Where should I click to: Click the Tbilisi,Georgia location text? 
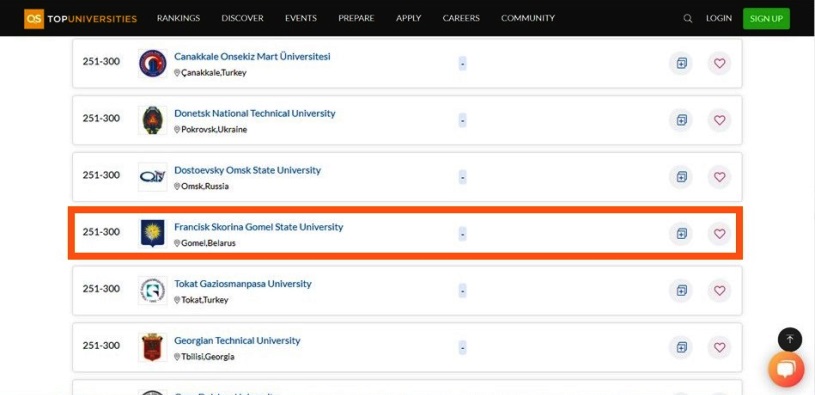click(208, 357)
